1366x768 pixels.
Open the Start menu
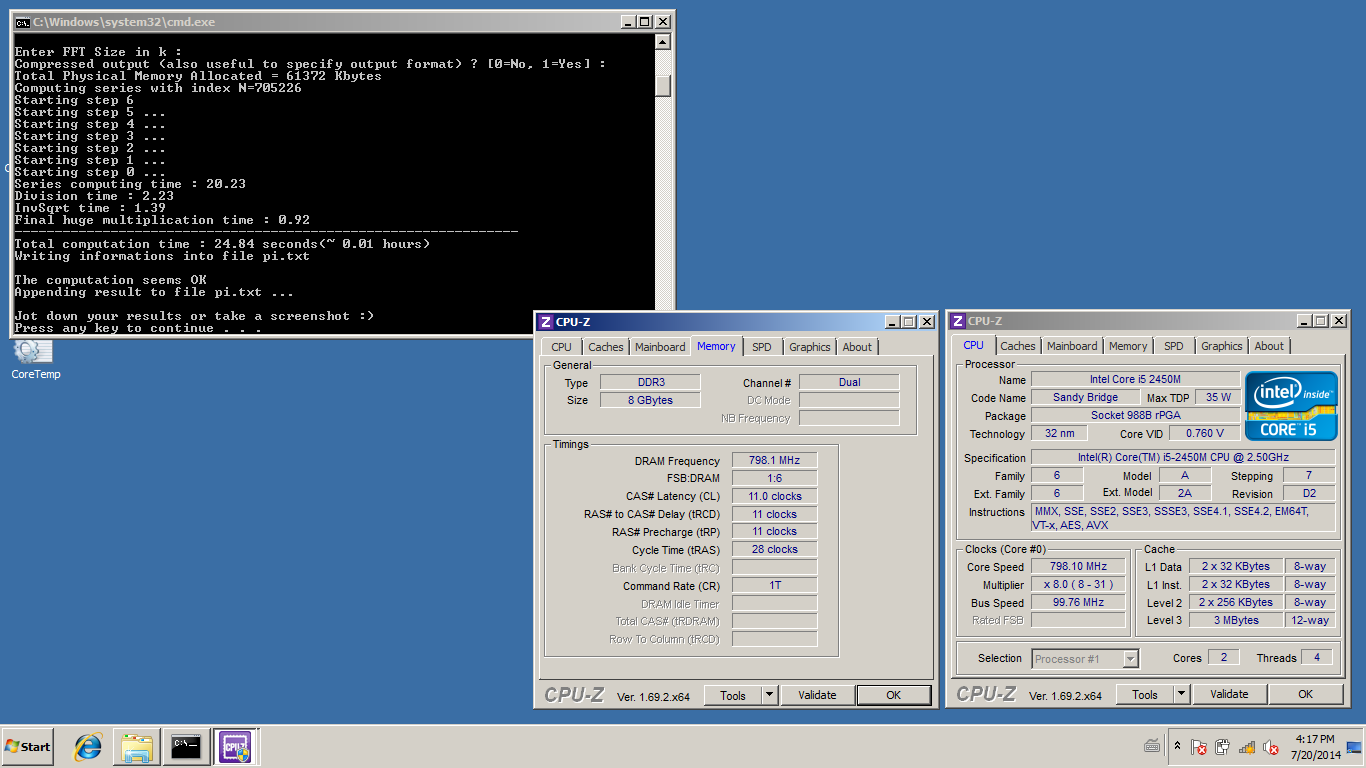pos(28,746)
